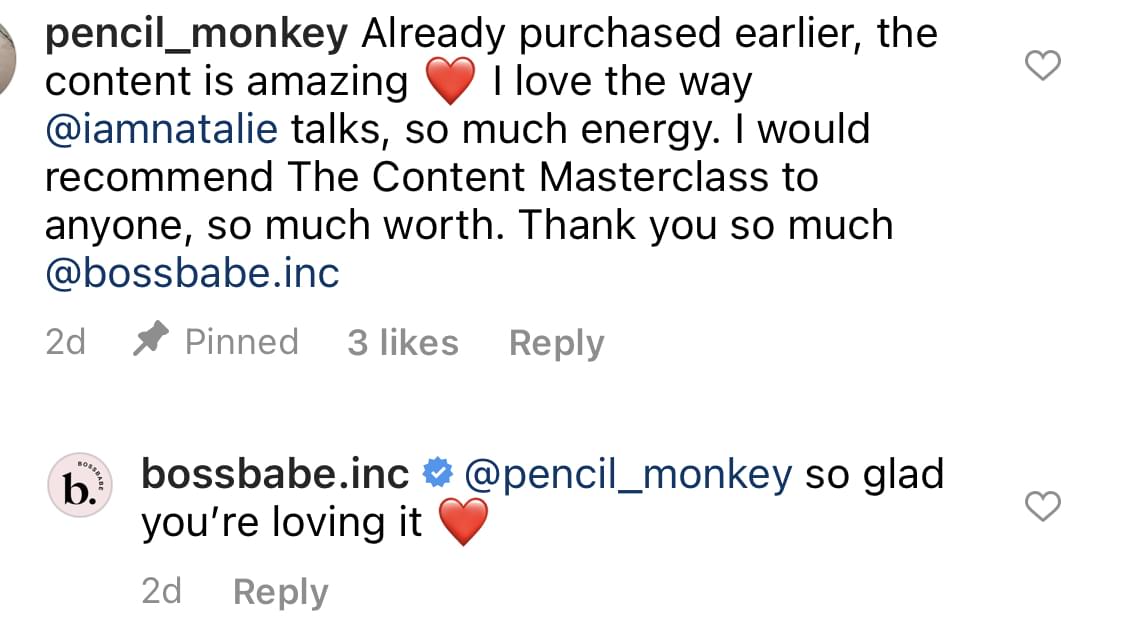This screenshot has height=642, width=1127.
Task: Open the @bossbabe.inc mention in the pinned comment
Action: 193,273
